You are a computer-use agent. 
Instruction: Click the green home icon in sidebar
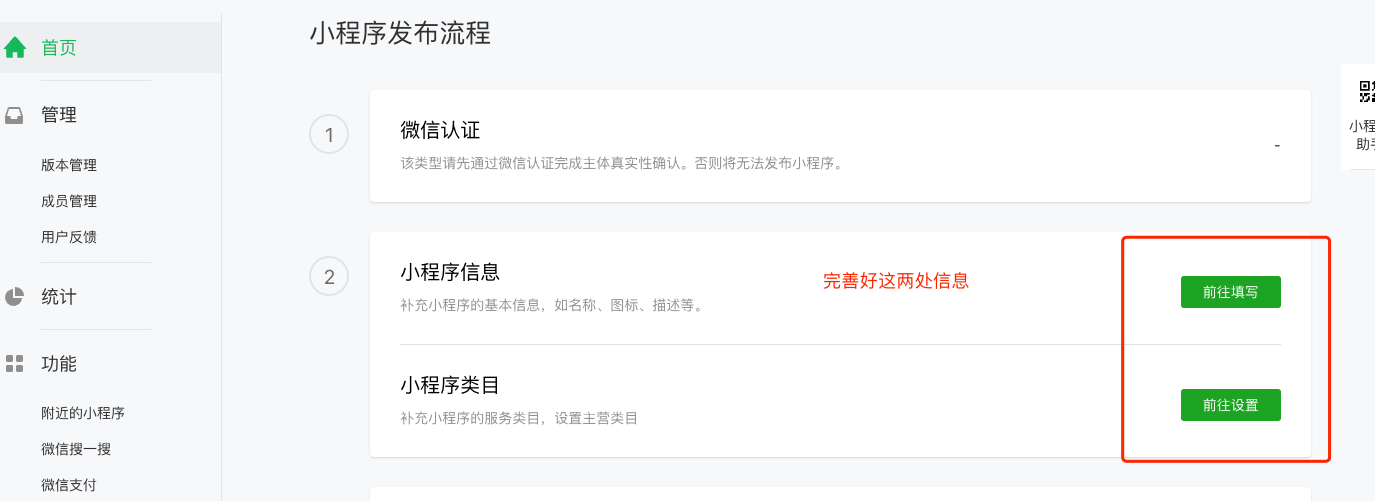tap(14, 47)
